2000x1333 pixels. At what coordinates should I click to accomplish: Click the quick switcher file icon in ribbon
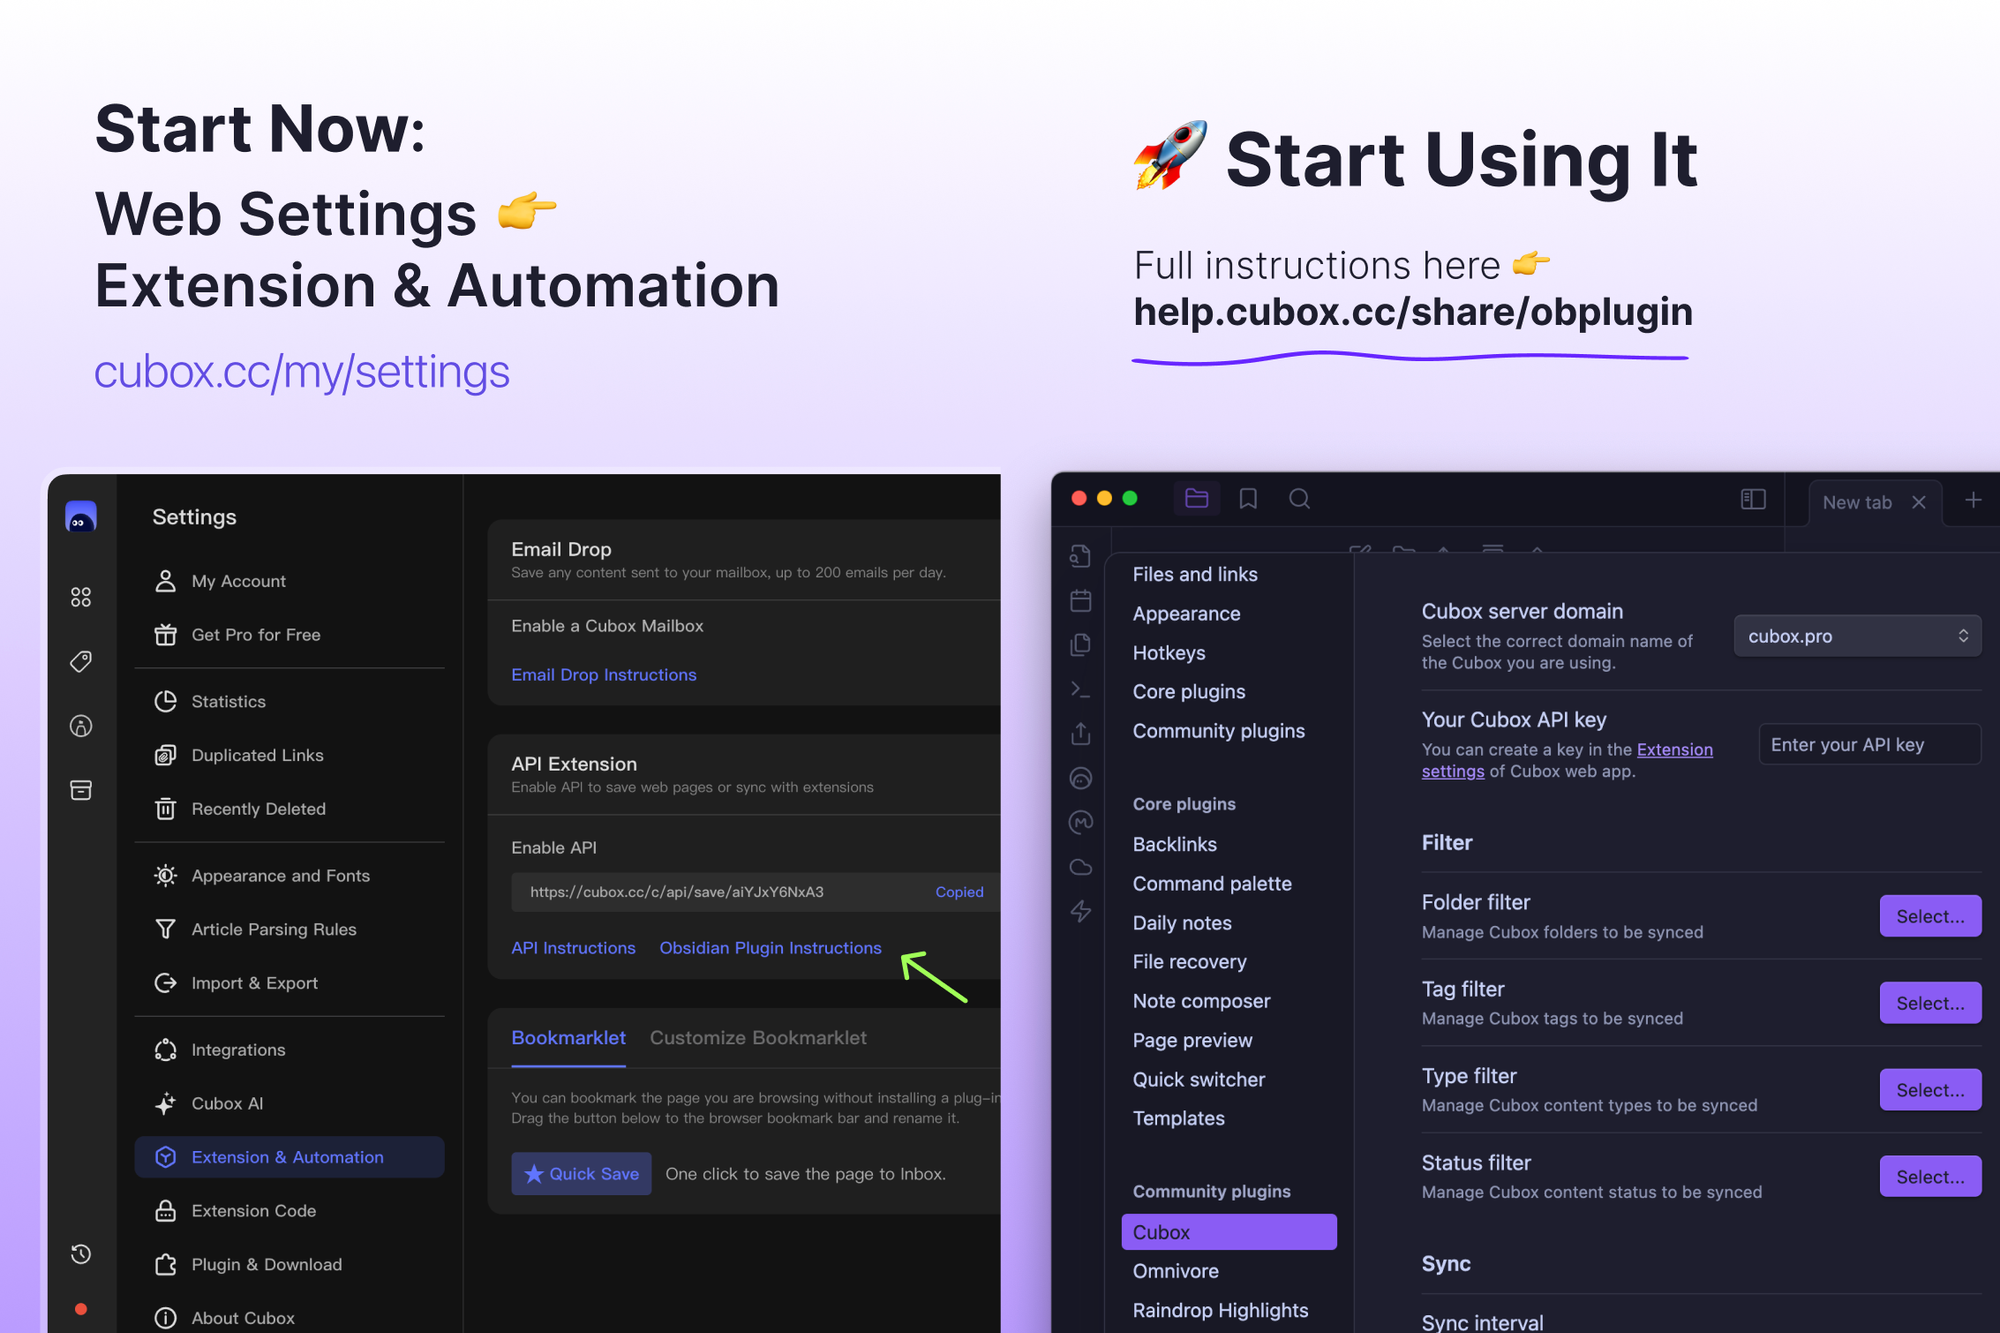pyautogui.click(x=1081, y=556)
